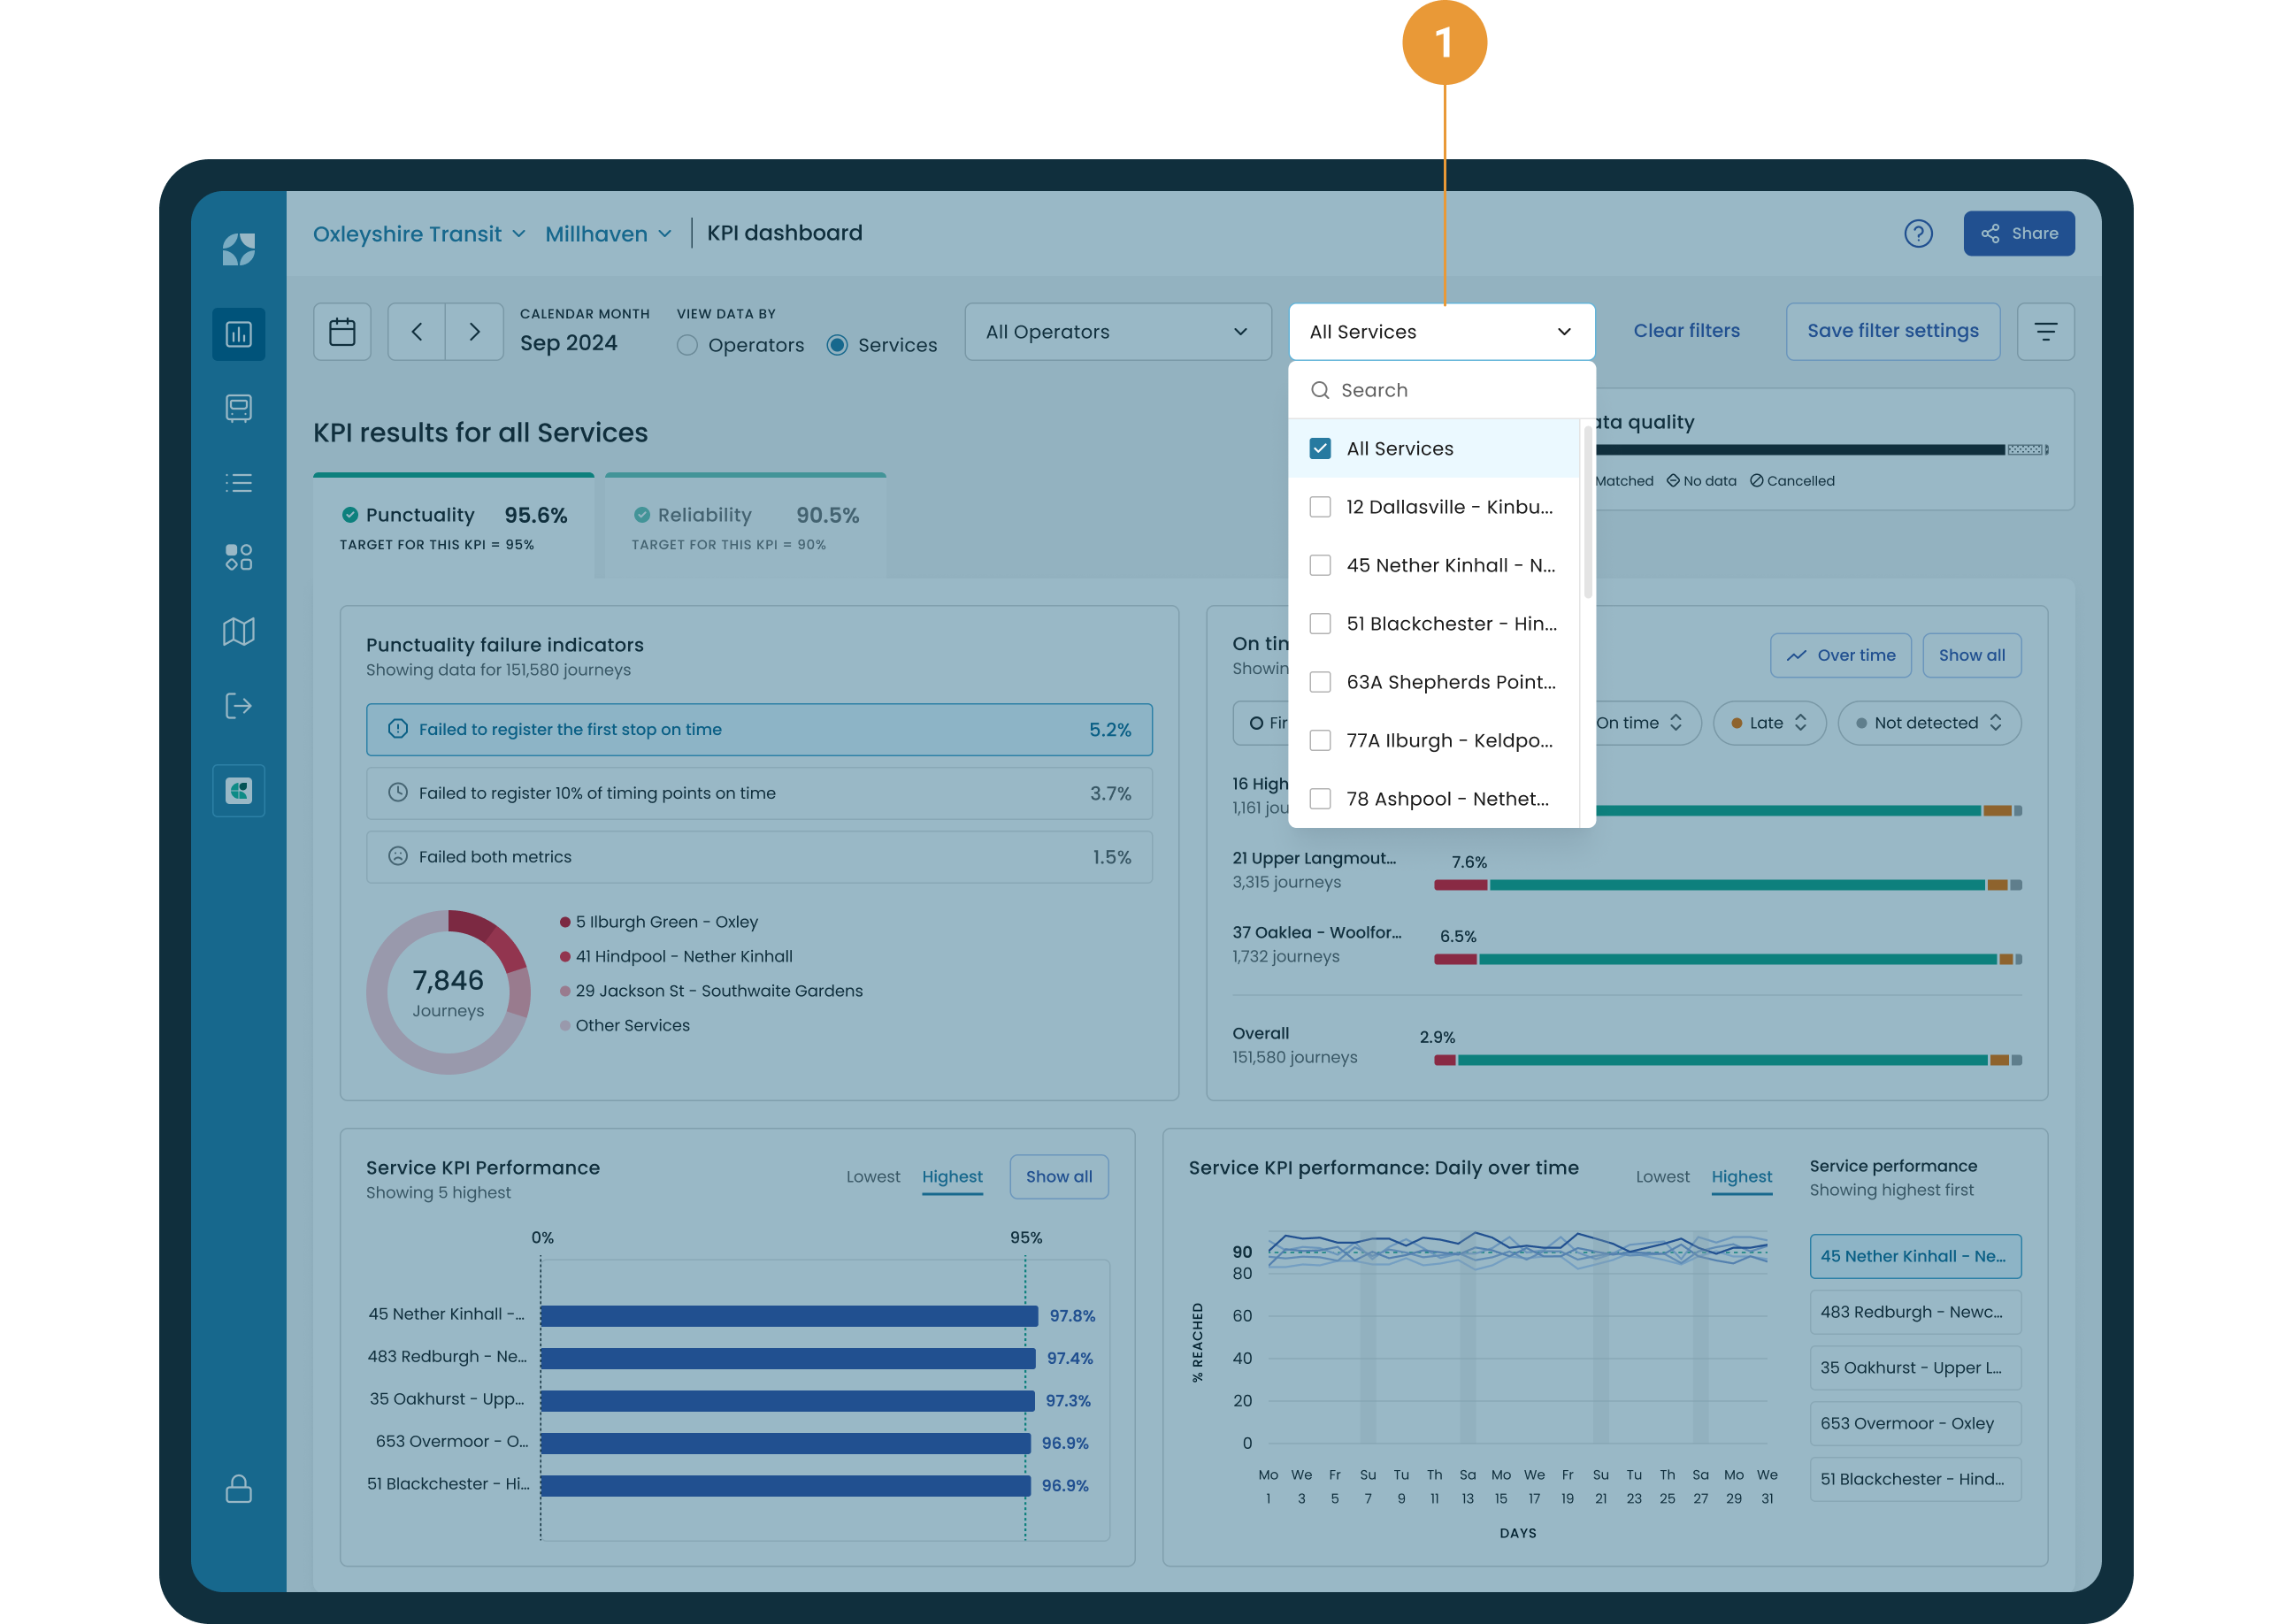The image size is (2293, 1624).
Task: Click the Share button
Action: (x=2018, y=234)
